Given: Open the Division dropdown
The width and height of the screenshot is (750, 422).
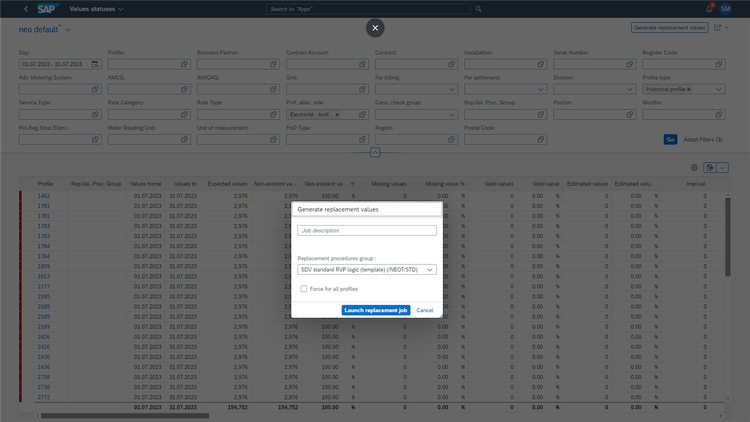Looking at the screenshot, I should [x=629, y=89].
